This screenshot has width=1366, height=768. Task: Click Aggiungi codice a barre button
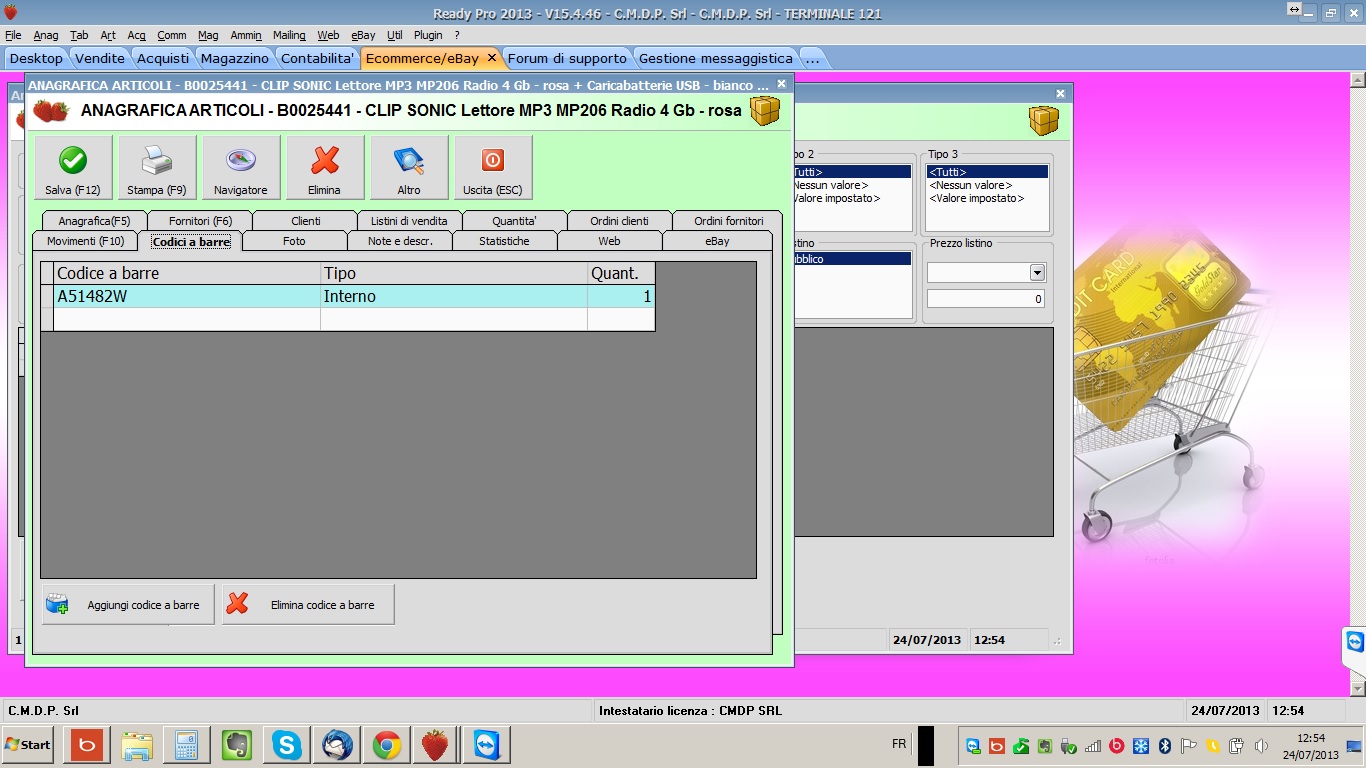click(x=128, y=605)
